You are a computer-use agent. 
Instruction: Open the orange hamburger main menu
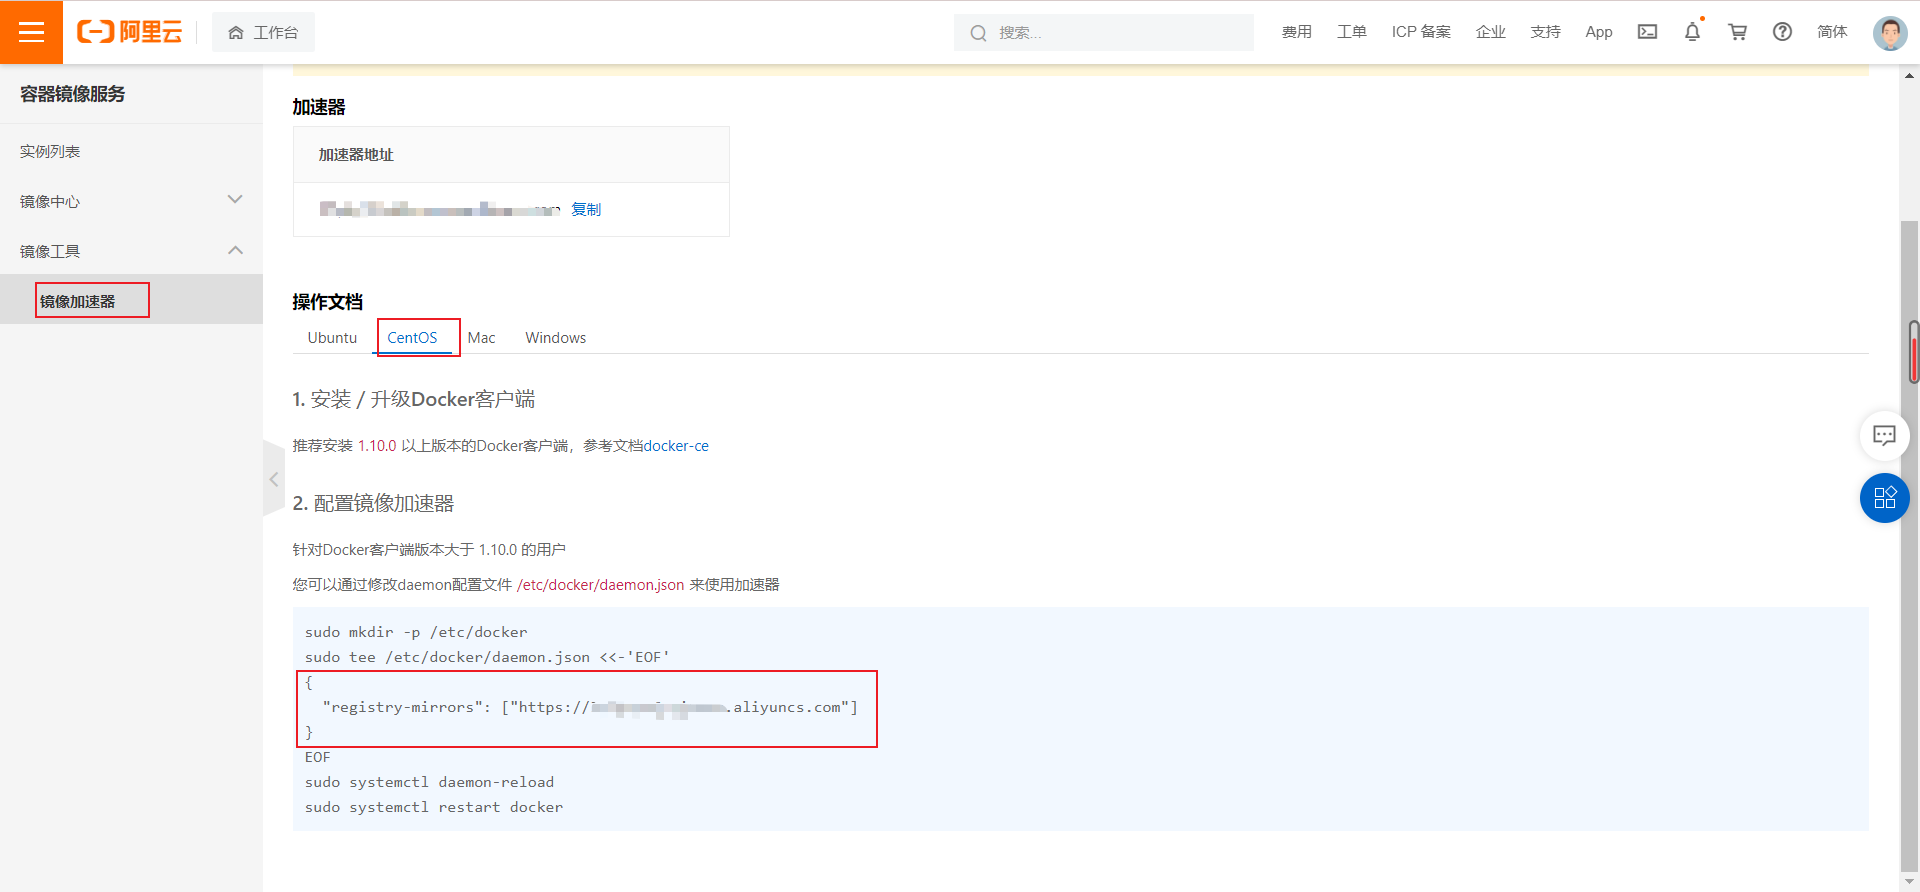coord(31,32)
